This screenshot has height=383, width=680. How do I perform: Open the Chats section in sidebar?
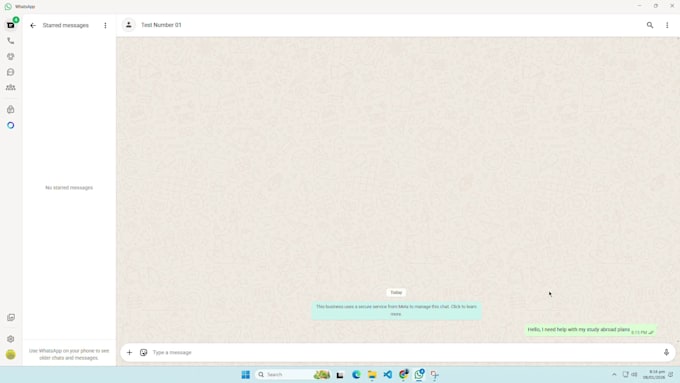pos(10,25)
